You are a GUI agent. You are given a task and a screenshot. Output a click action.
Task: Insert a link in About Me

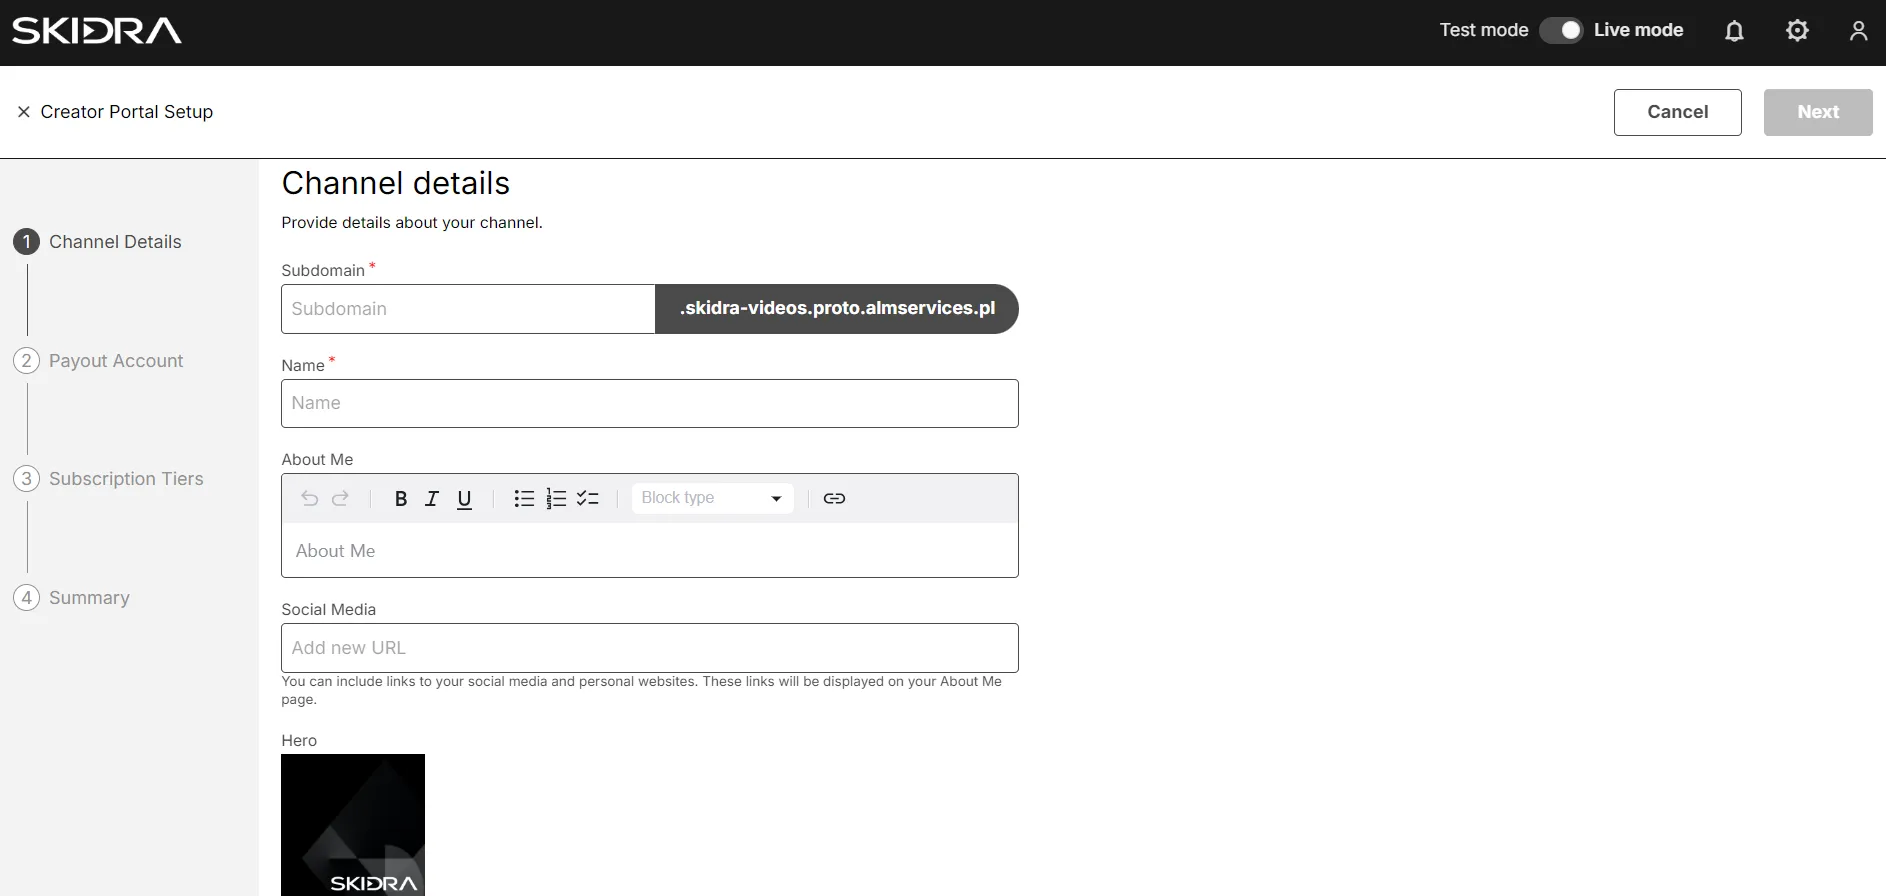834,498
